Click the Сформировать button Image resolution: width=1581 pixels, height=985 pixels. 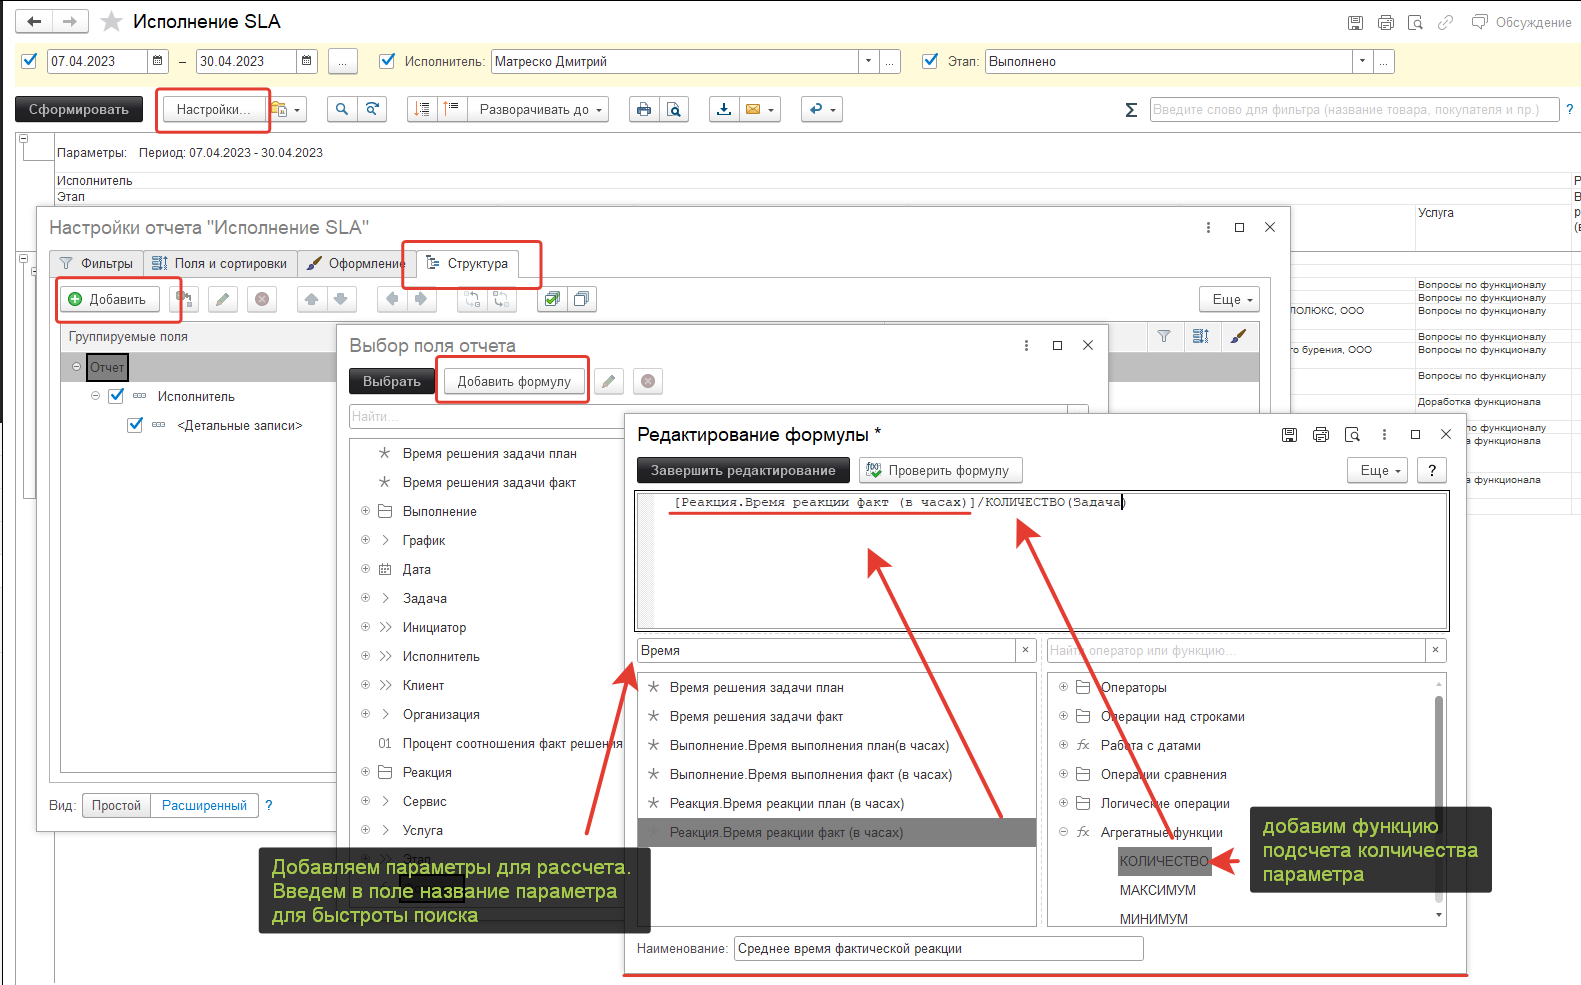[x=79, y=109]
